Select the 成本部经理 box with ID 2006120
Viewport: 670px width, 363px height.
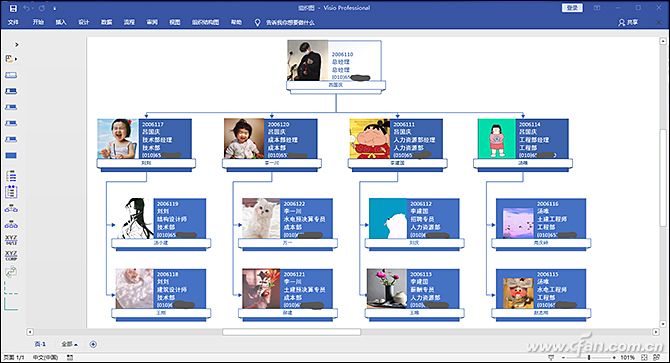pos(272,144)
